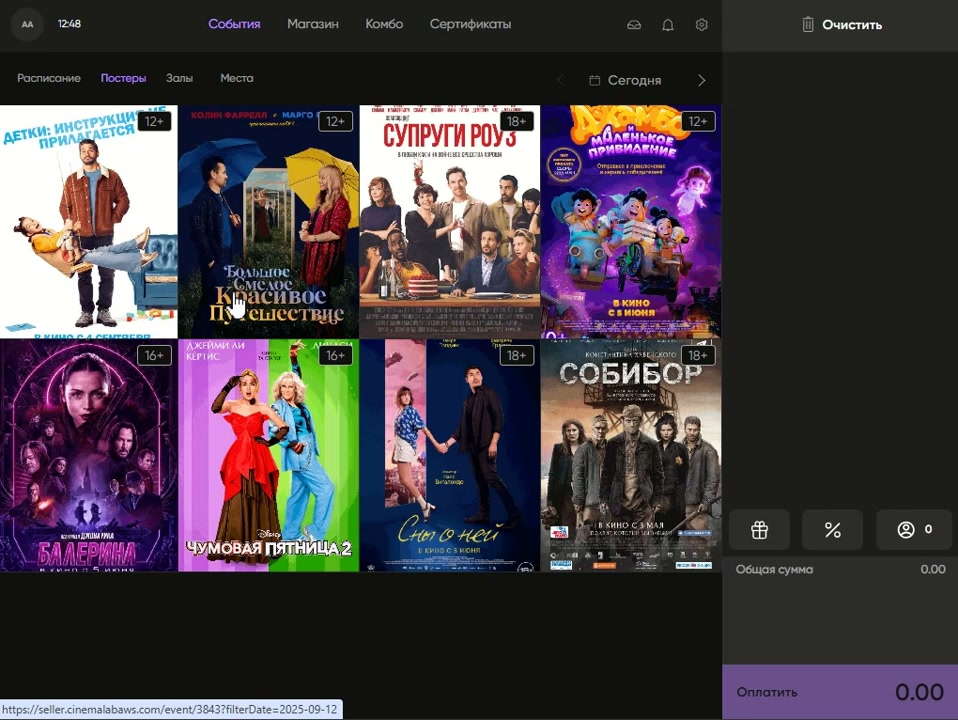The width and height of the screenshot is (958, 720).
Task: Open customer selection person icon button
Action: pyautogui.click(x=914, y=530)
